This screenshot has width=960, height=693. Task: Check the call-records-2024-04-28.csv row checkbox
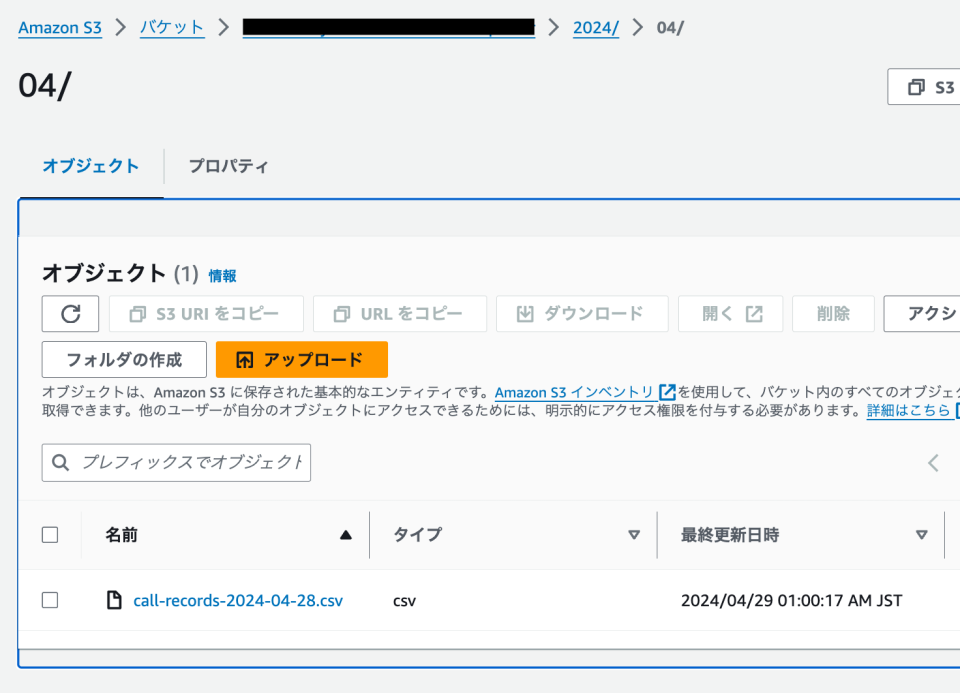click(x=50, y=600)
